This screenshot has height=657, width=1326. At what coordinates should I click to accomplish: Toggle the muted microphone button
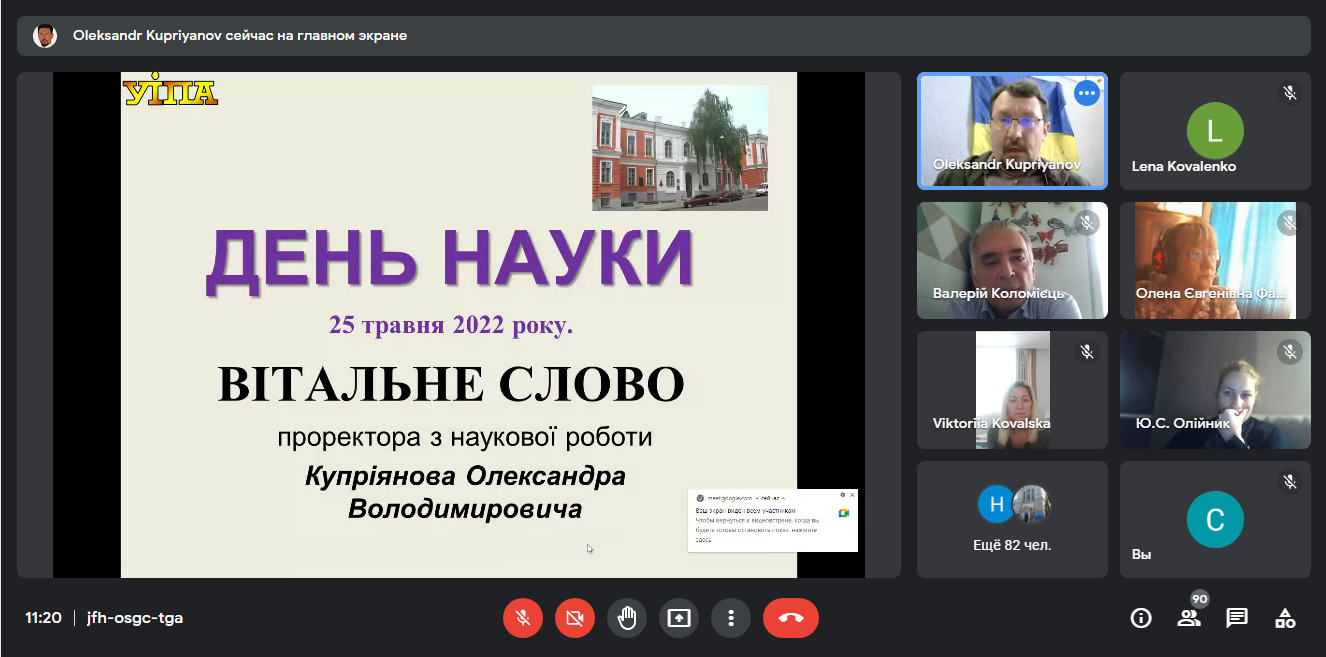522,618
